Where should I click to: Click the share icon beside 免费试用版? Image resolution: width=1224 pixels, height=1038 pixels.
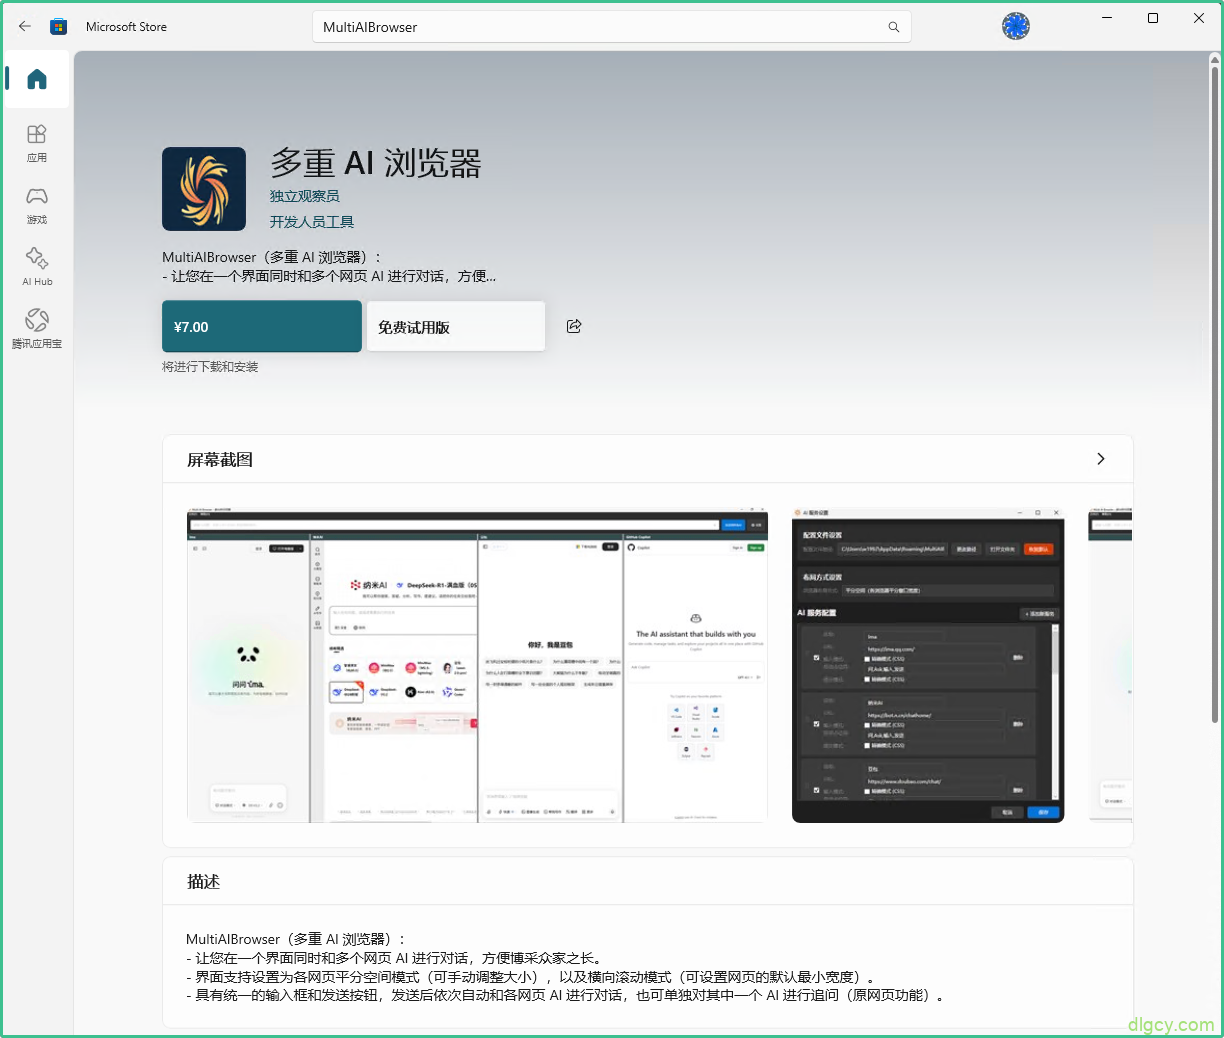point(574,326)
